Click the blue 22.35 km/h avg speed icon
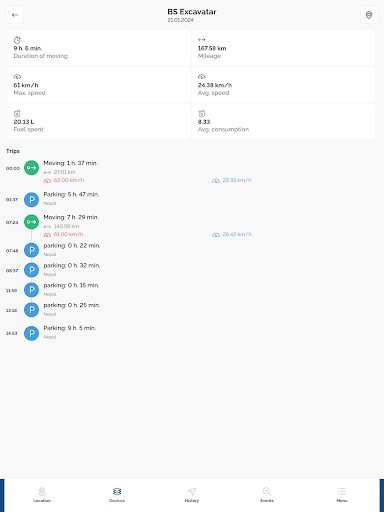 (216, 180)
